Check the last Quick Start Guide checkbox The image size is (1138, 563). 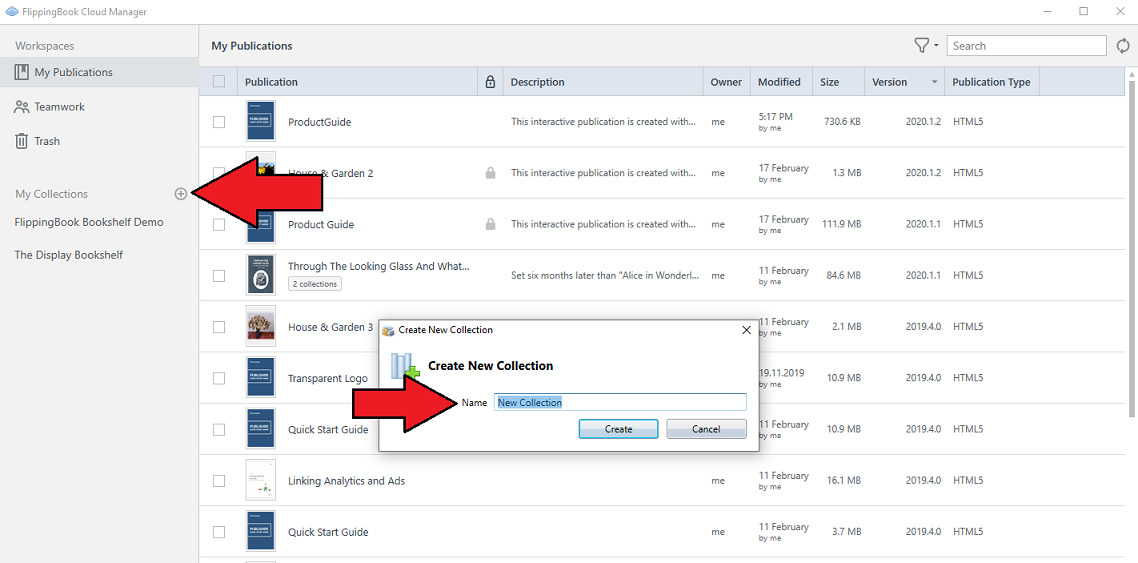(x=218, y=532)
